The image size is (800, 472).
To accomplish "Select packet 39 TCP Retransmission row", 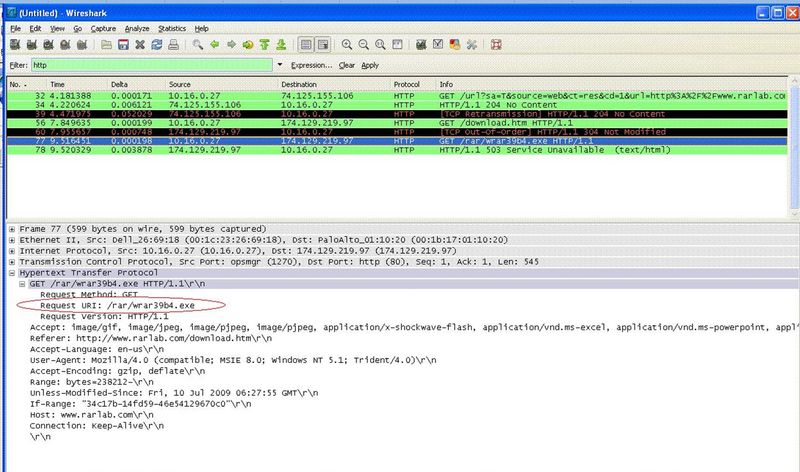I will pos(397,114).
